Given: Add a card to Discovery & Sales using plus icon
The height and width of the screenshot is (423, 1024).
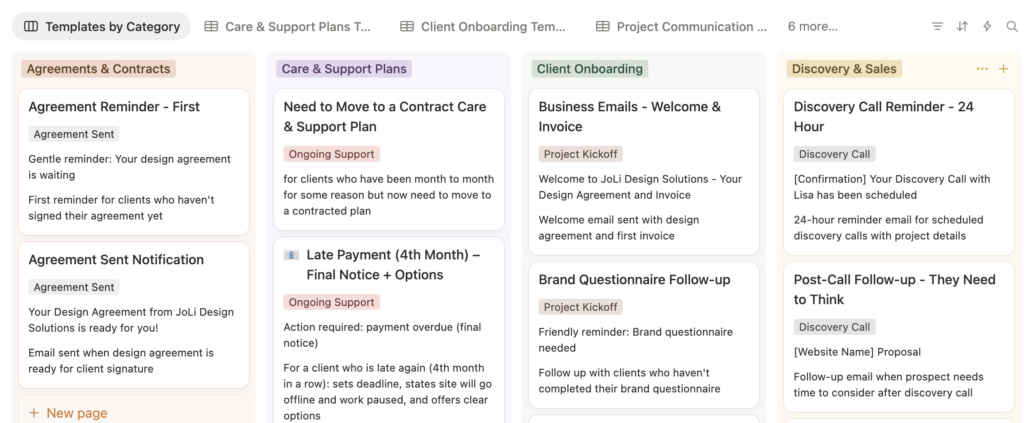Looking at the screenshot, I should 1003,69.
